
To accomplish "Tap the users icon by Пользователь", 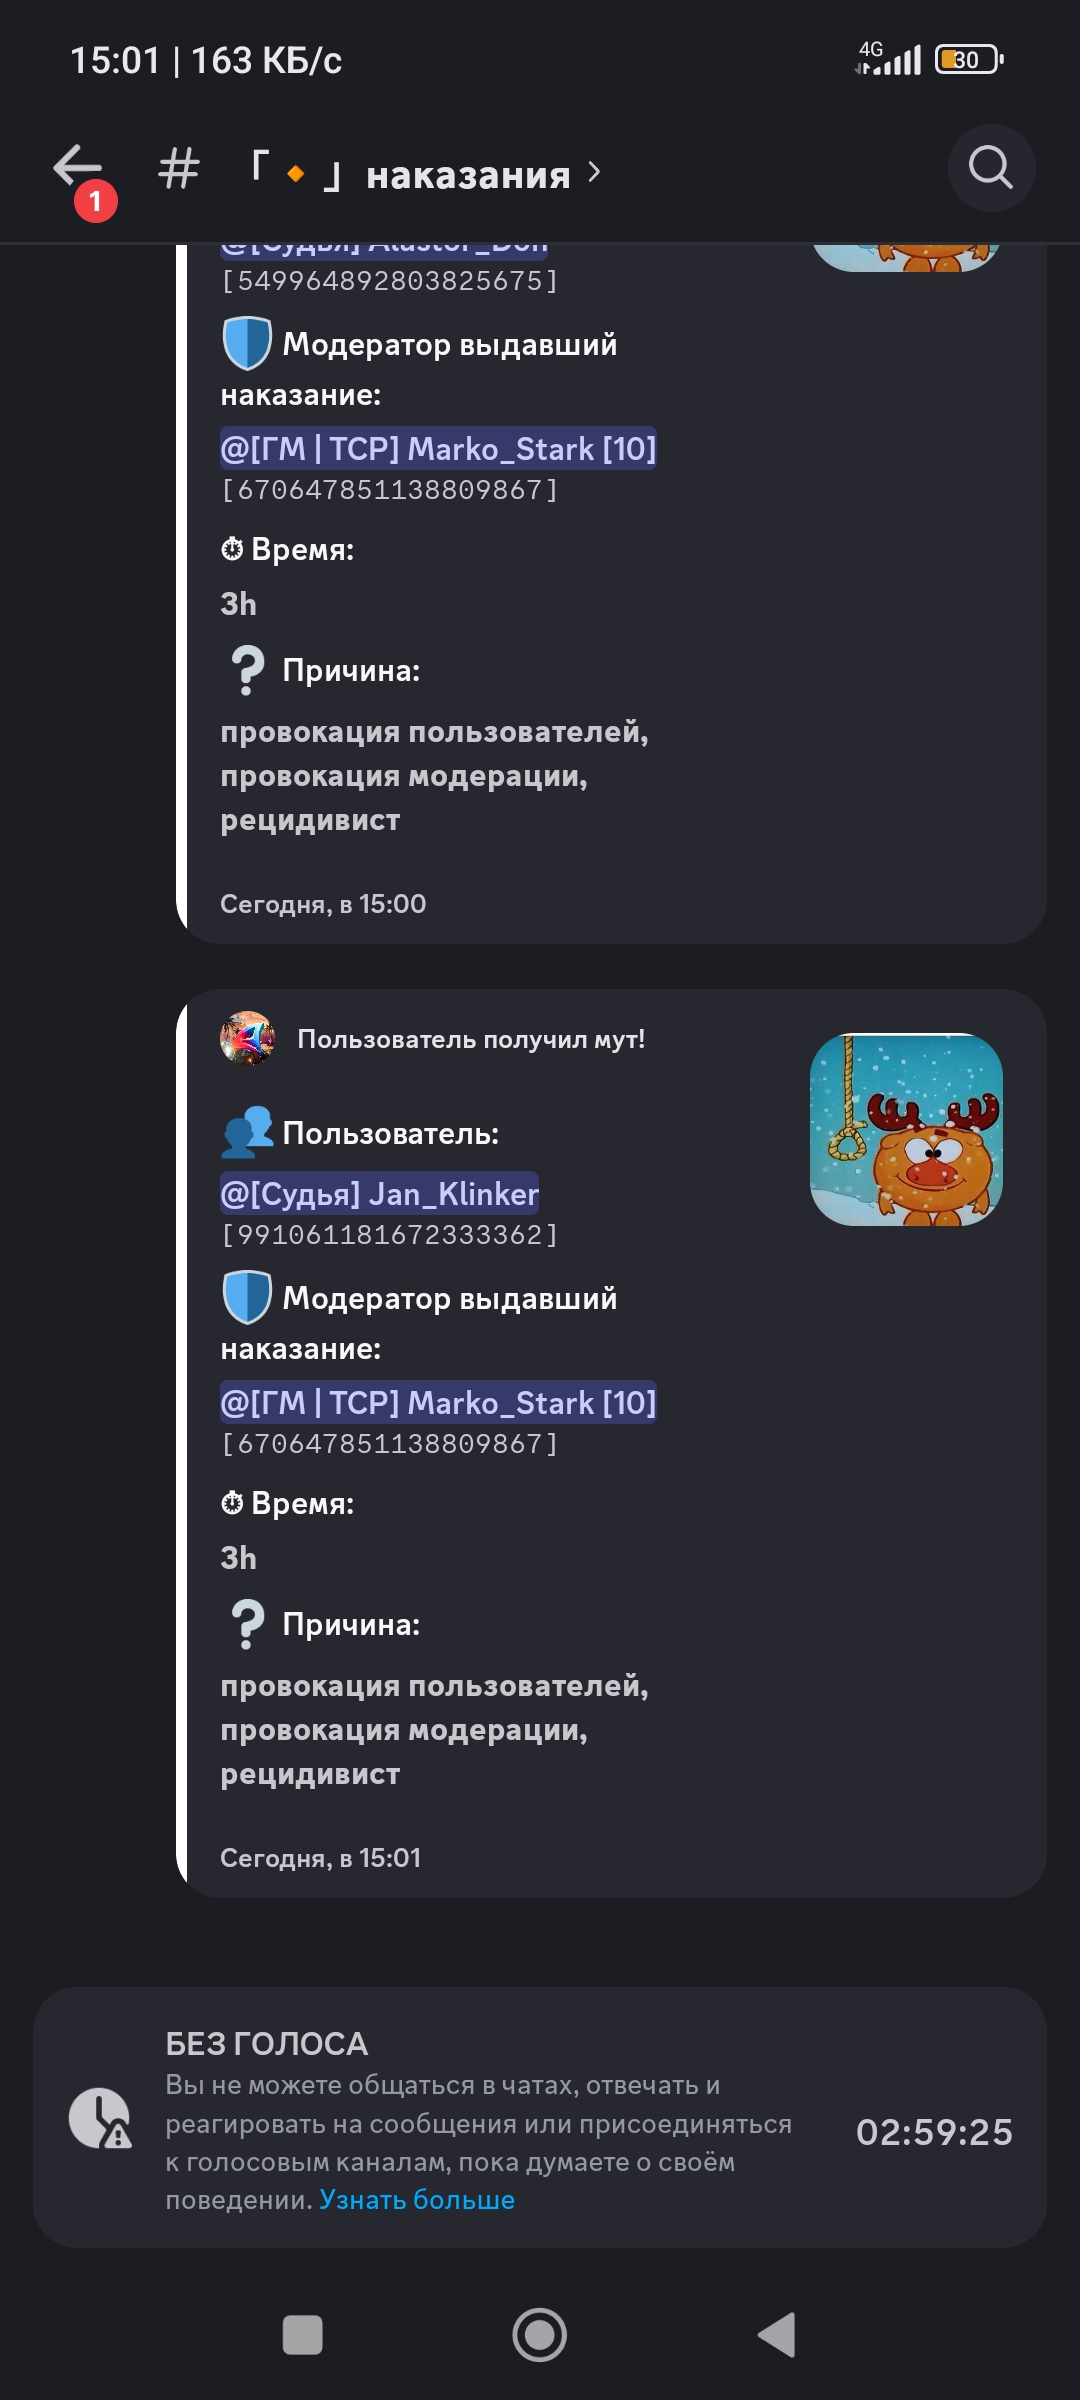I will coord(247,1131).
